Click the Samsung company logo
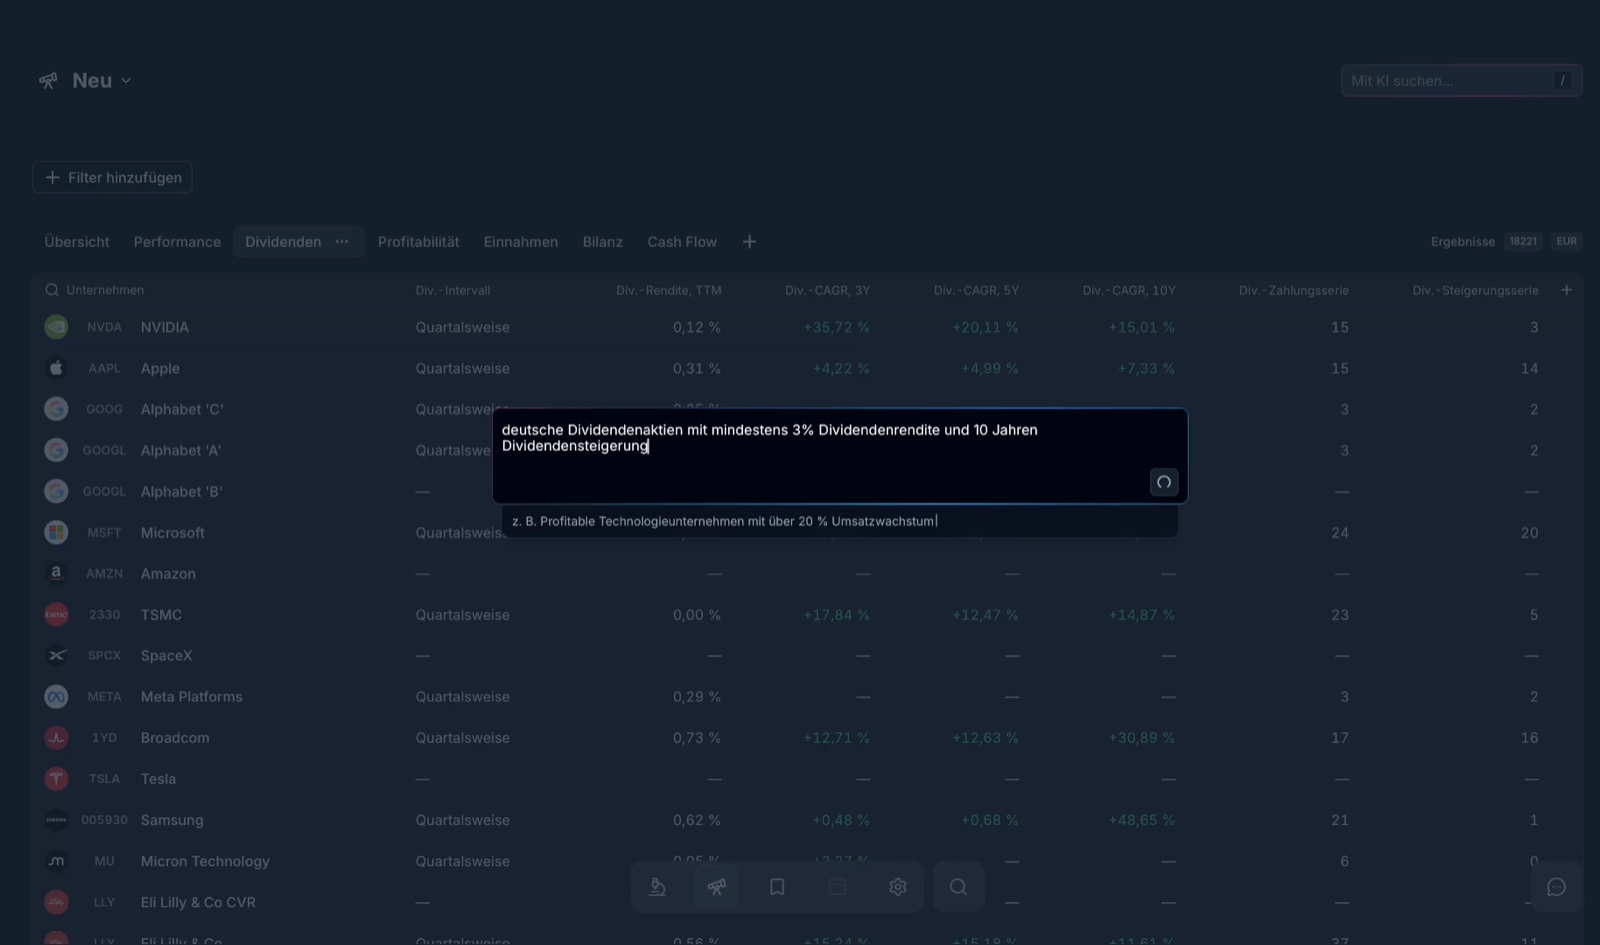 coord(56,820)
